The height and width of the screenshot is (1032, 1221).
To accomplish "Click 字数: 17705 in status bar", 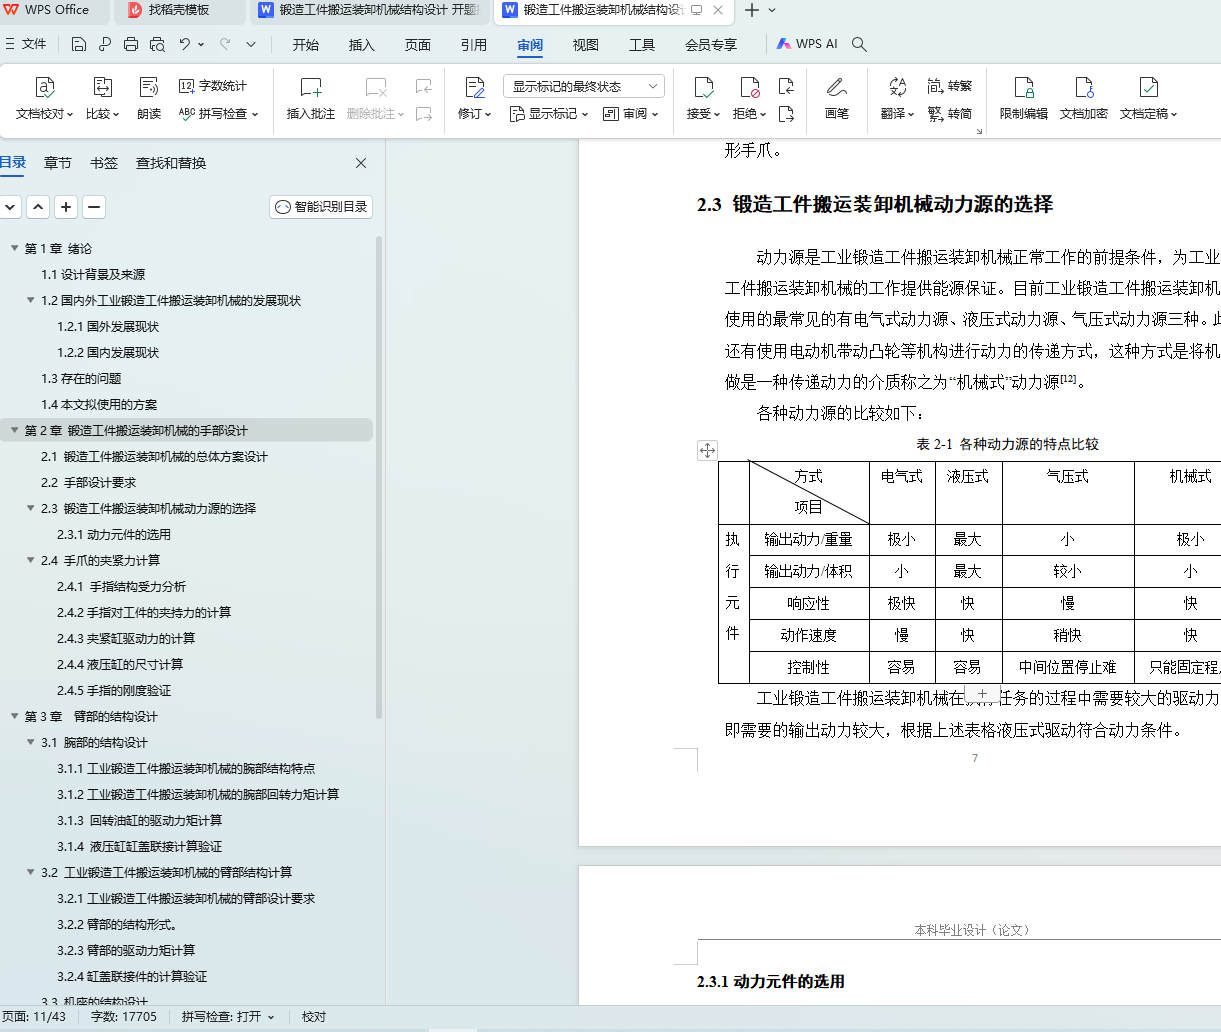I will tap(124, 1017).
